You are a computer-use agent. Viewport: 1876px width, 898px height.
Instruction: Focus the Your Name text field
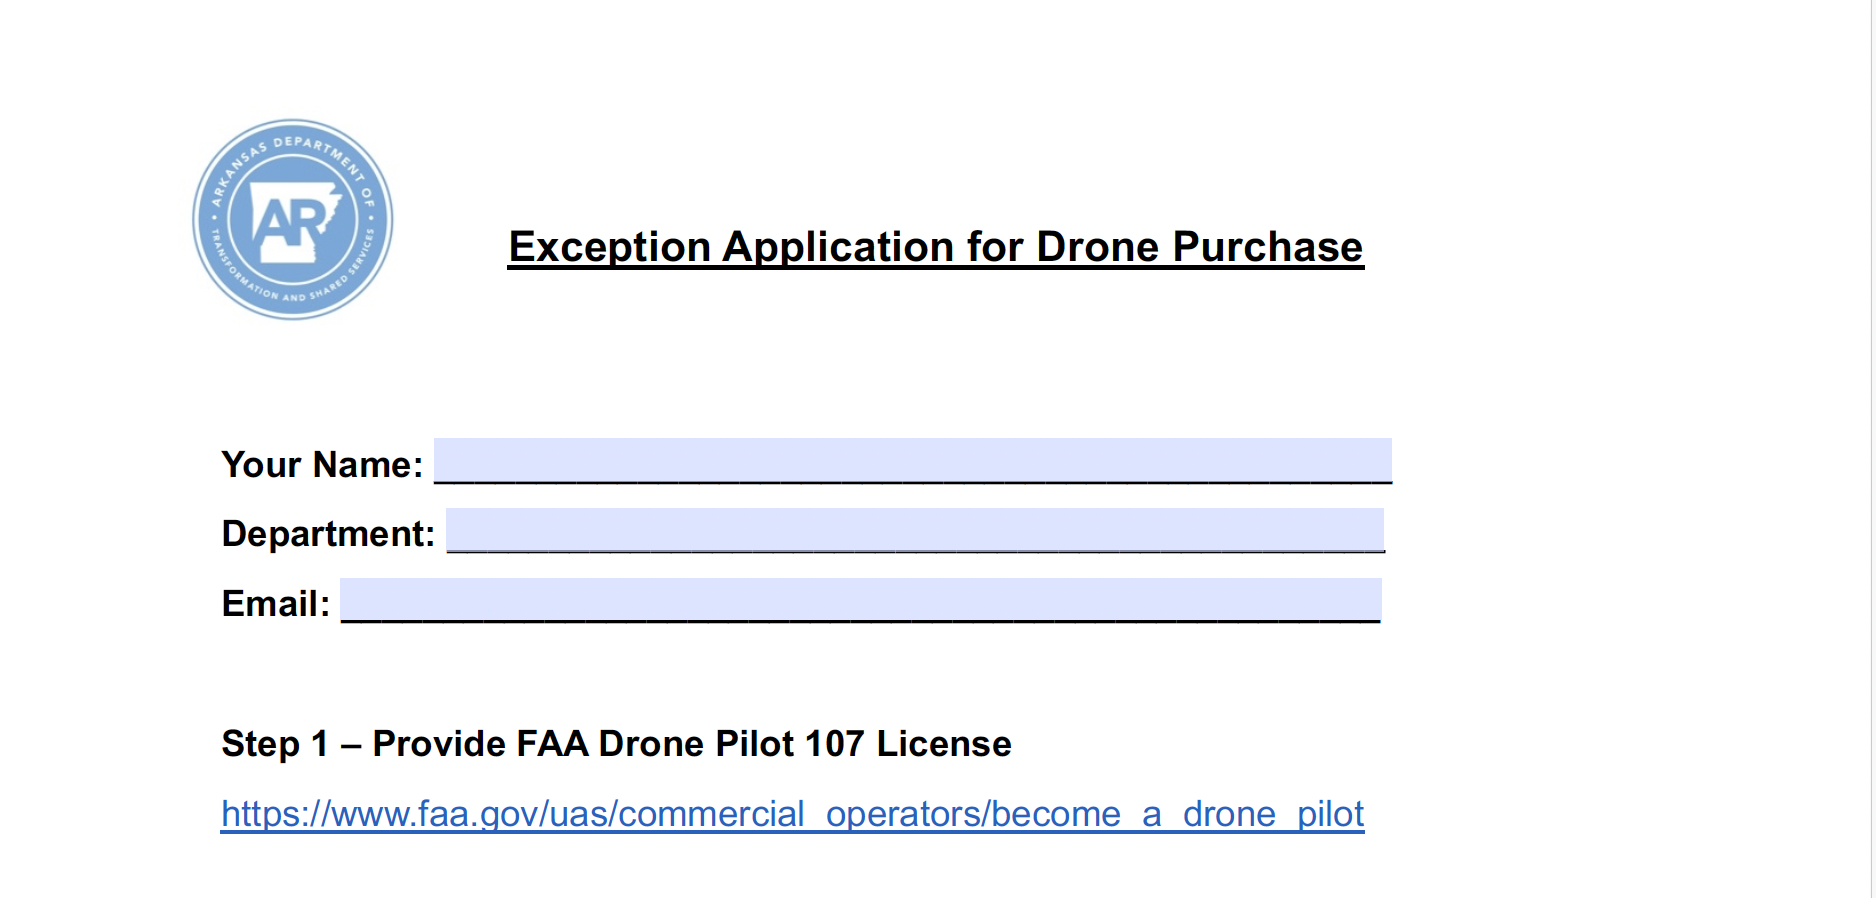(912, 461)
